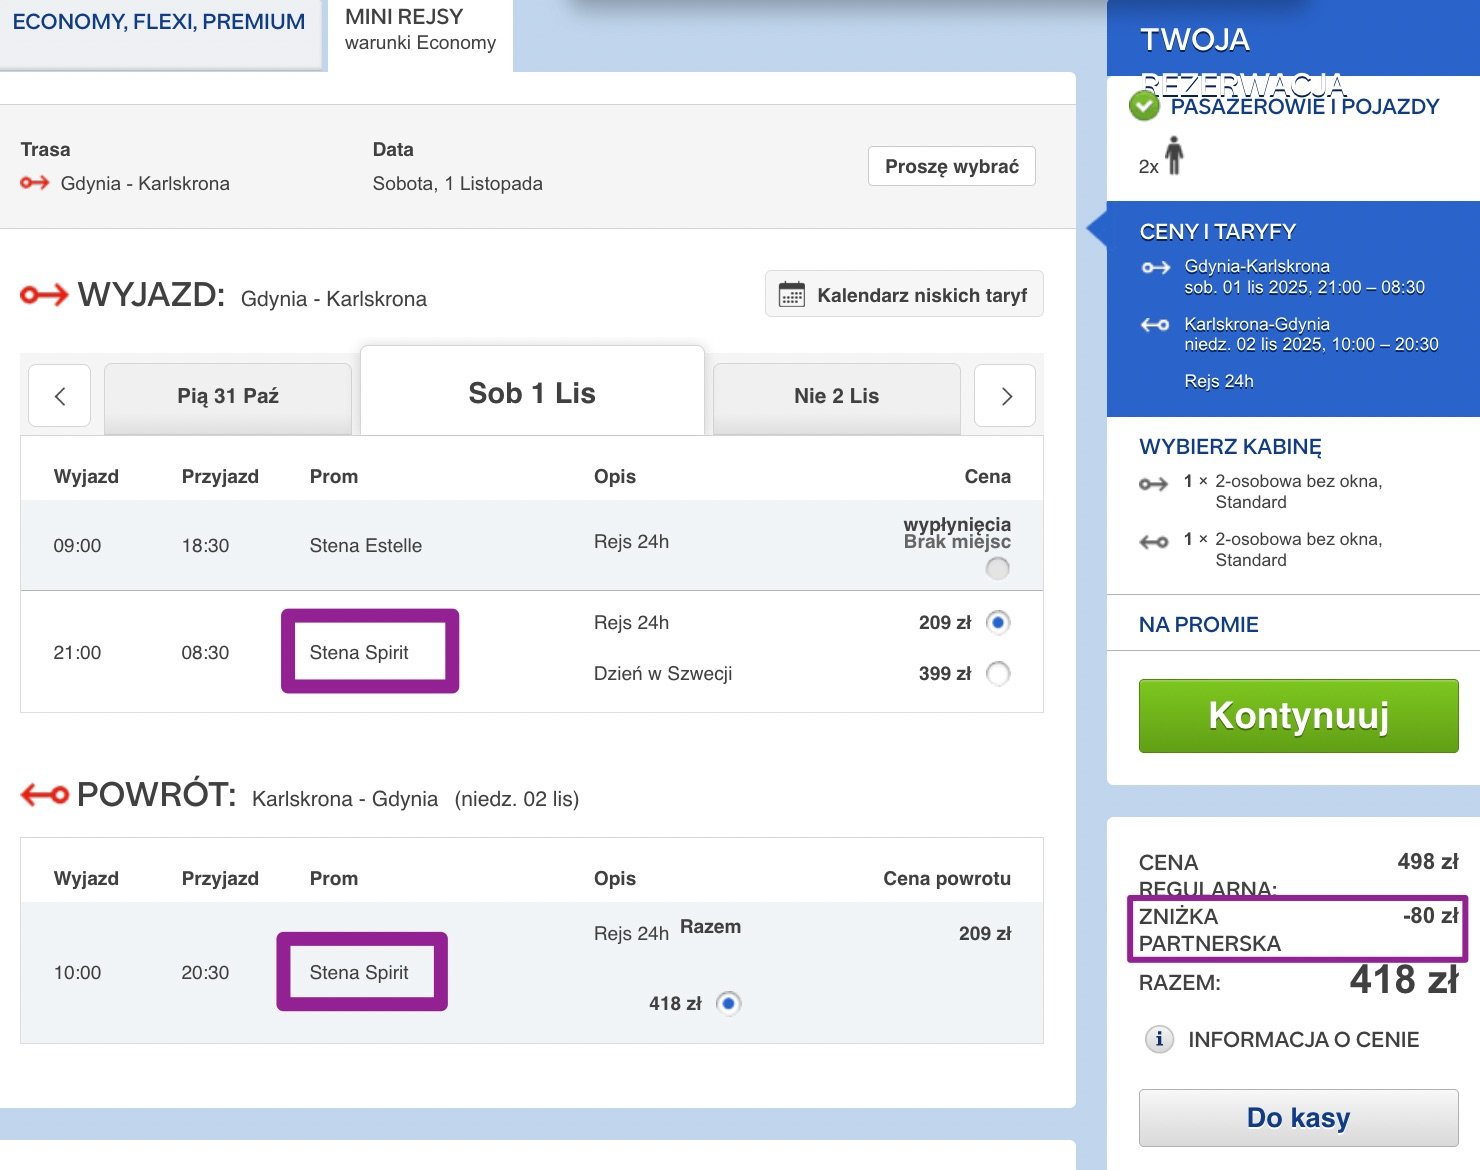Click the red Powrót arrow icon
1480x1170 pixels.
(44, 795)
